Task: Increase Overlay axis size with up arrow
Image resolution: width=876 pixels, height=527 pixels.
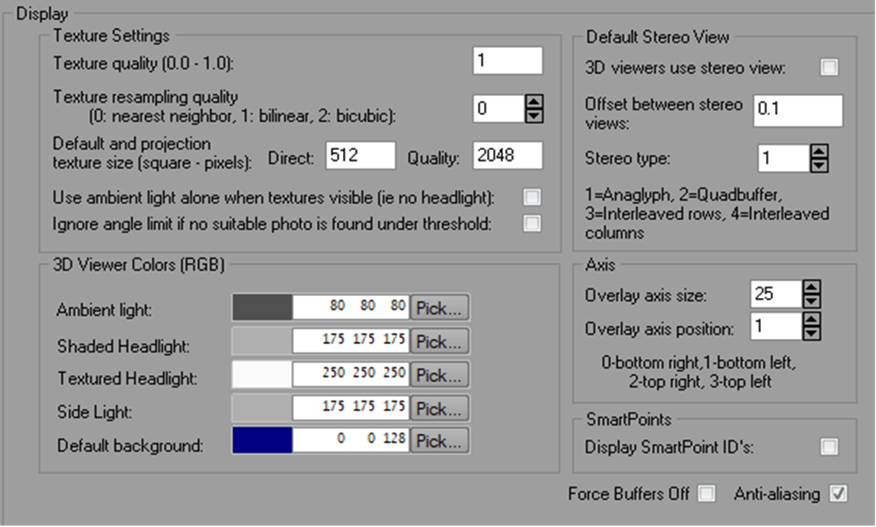Action: (812, 289)
